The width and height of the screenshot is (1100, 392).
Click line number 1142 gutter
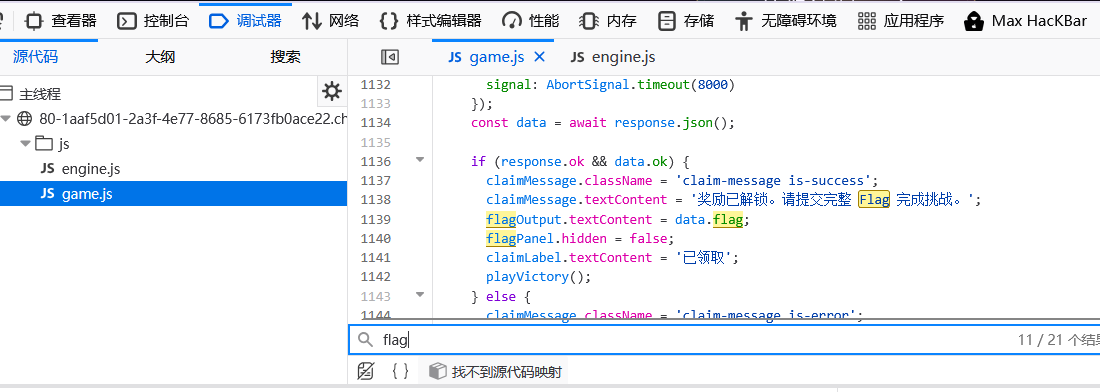coord(375,276)
